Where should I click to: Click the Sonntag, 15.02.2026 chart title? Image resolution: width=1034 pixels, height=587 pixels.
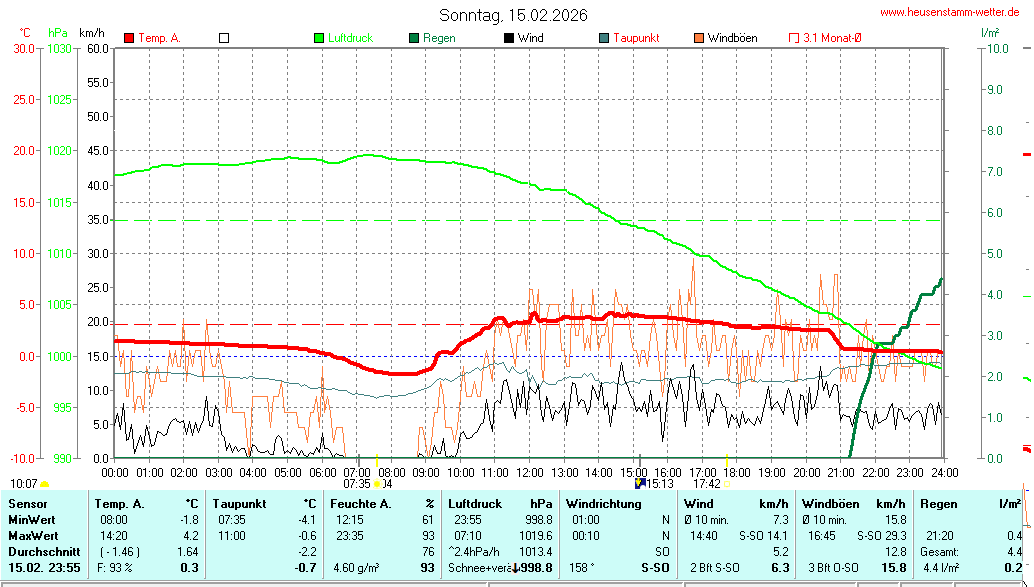tap(513, 15)
